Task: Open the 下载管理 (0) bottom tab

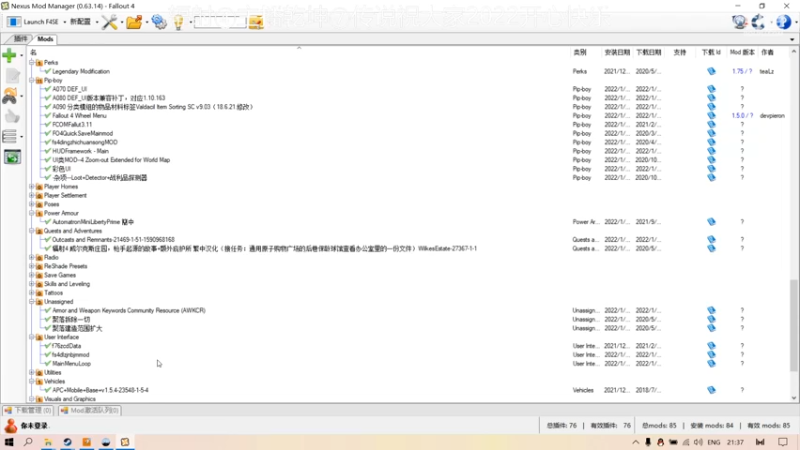Action: 28,410
